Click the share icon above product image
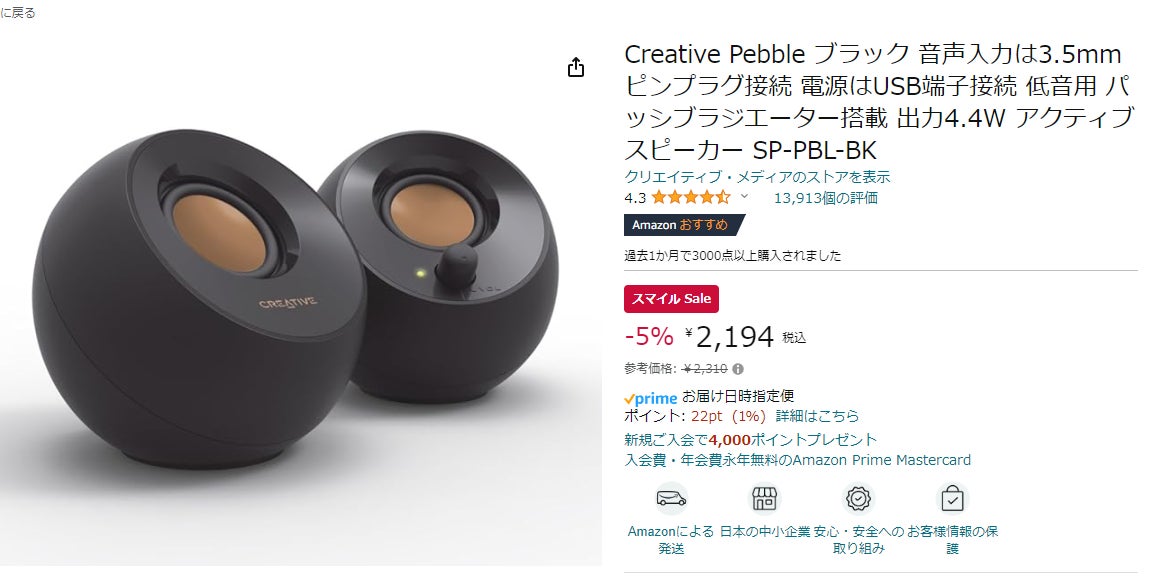The width and height of the screenshot is (1159, 580). point(576,67)
